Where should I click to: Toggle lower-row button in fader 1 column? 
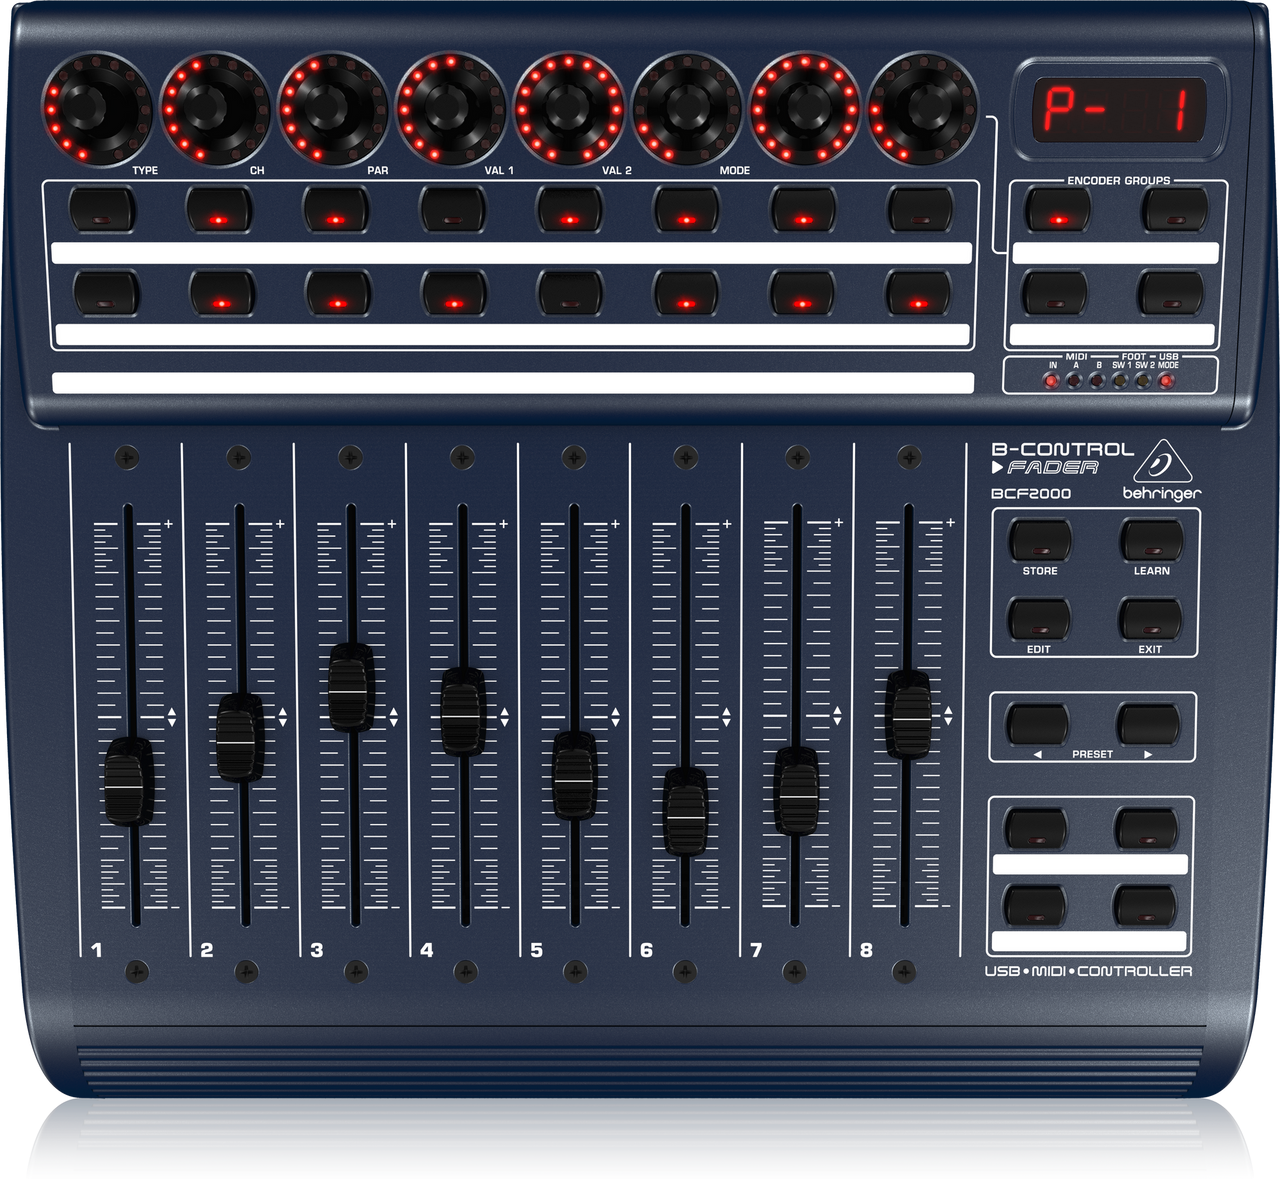click(106, 294)
